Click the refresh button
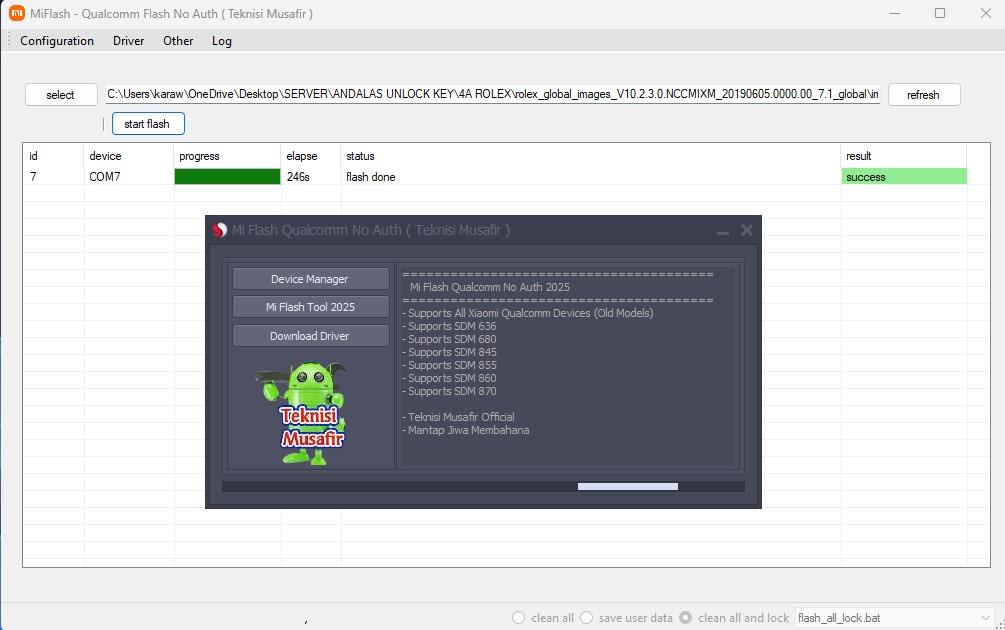 click(x=923, y=95)
